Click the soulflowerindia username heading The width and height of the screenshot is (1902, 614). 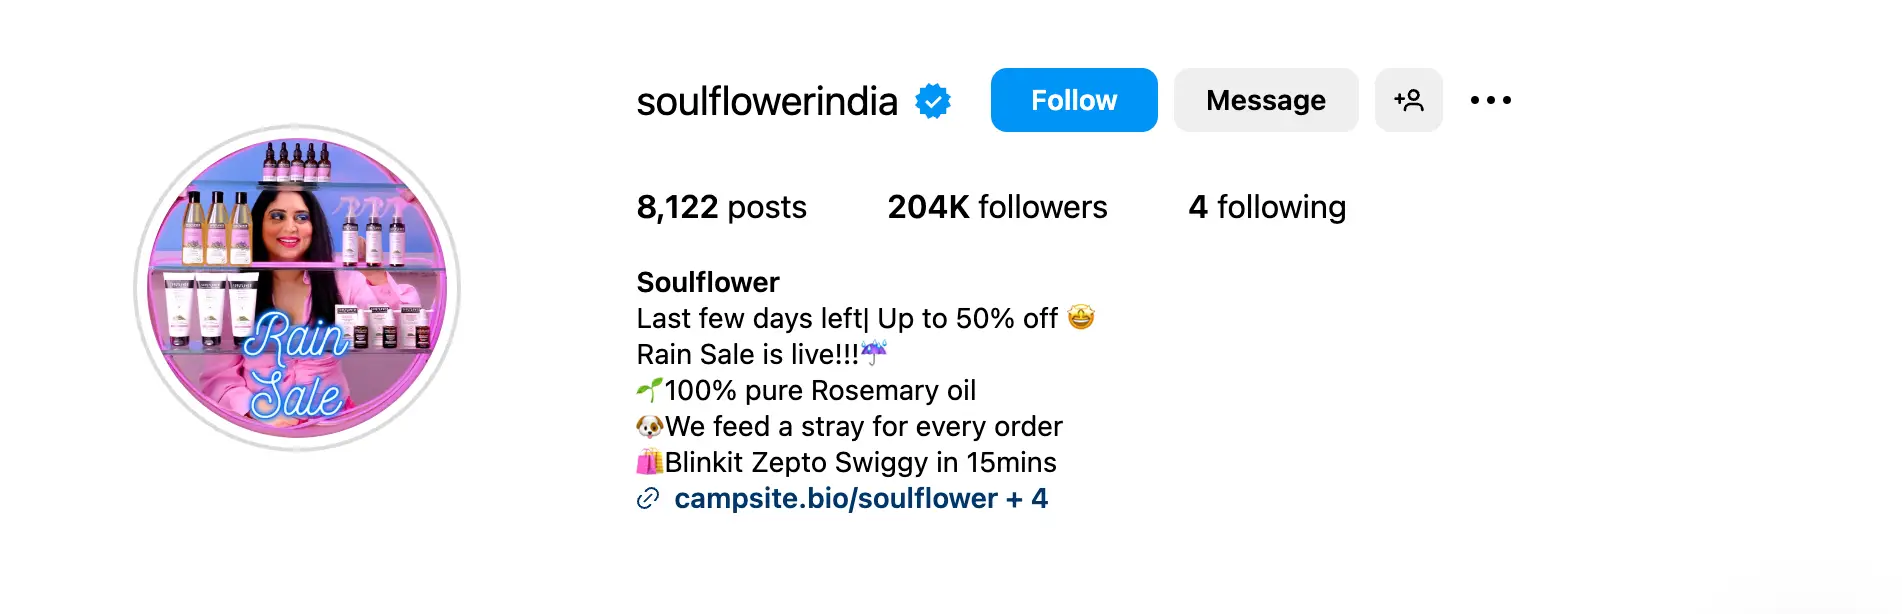(x=767, y=101)
